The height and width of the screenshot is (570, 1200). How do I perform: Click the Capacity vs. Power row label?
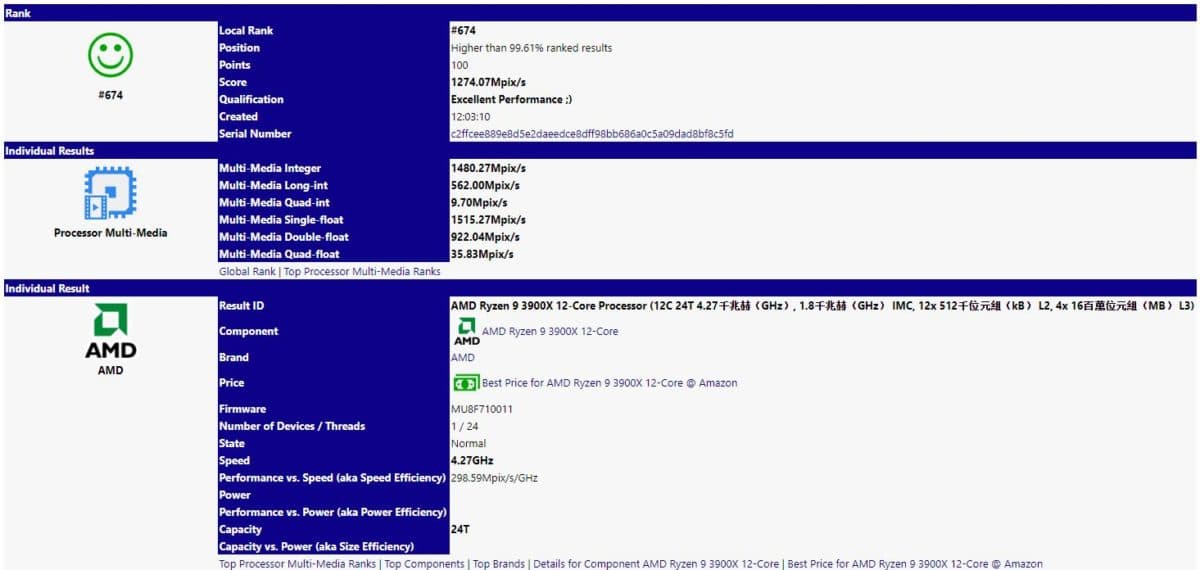pos(316,547)
